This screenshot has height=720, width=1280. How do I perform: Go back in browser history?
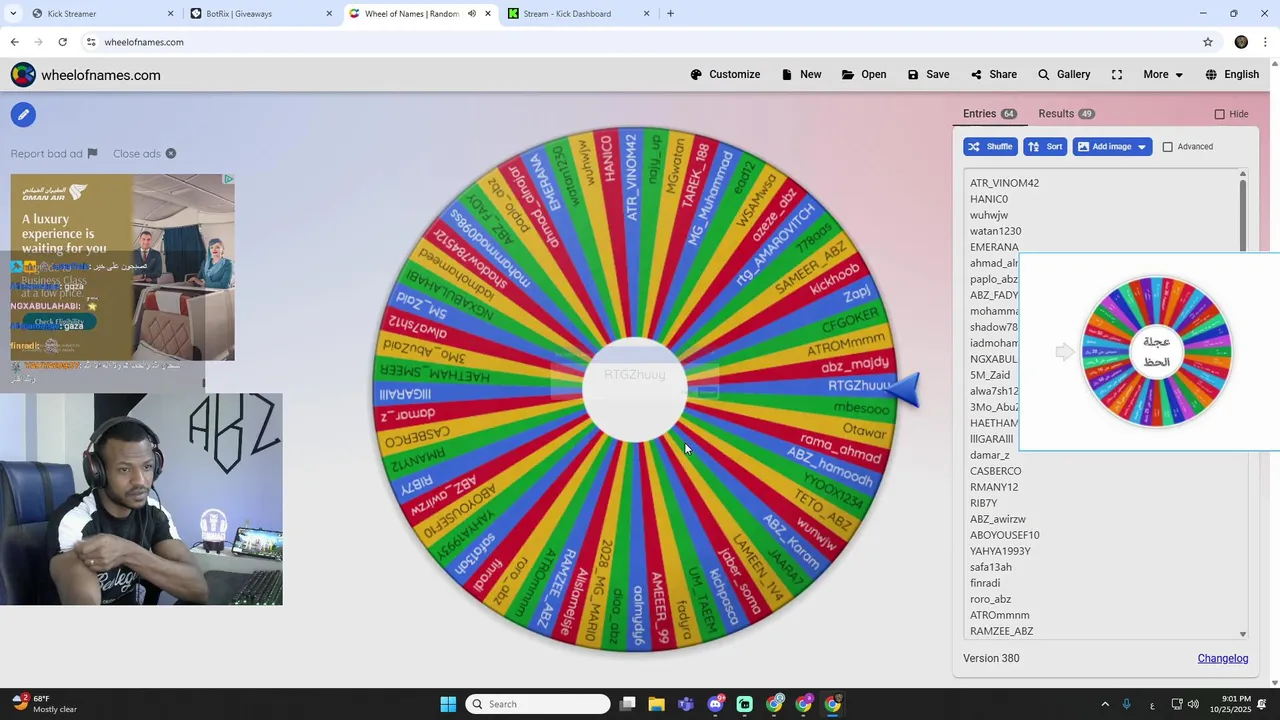point(14,42)
